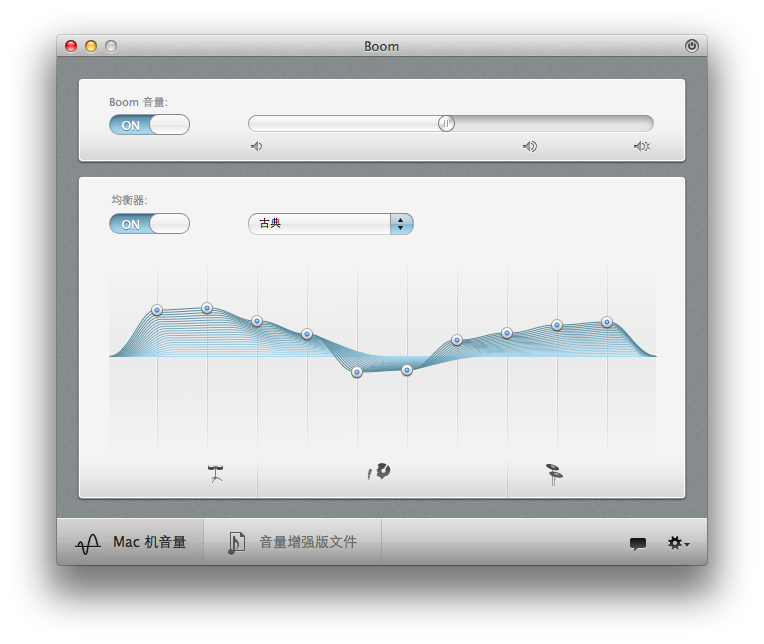Image resolution: width=764 pixels, height=644 pixels.
Task: Toggle the 均衡器 ON switch
Action: click(149, 224)
